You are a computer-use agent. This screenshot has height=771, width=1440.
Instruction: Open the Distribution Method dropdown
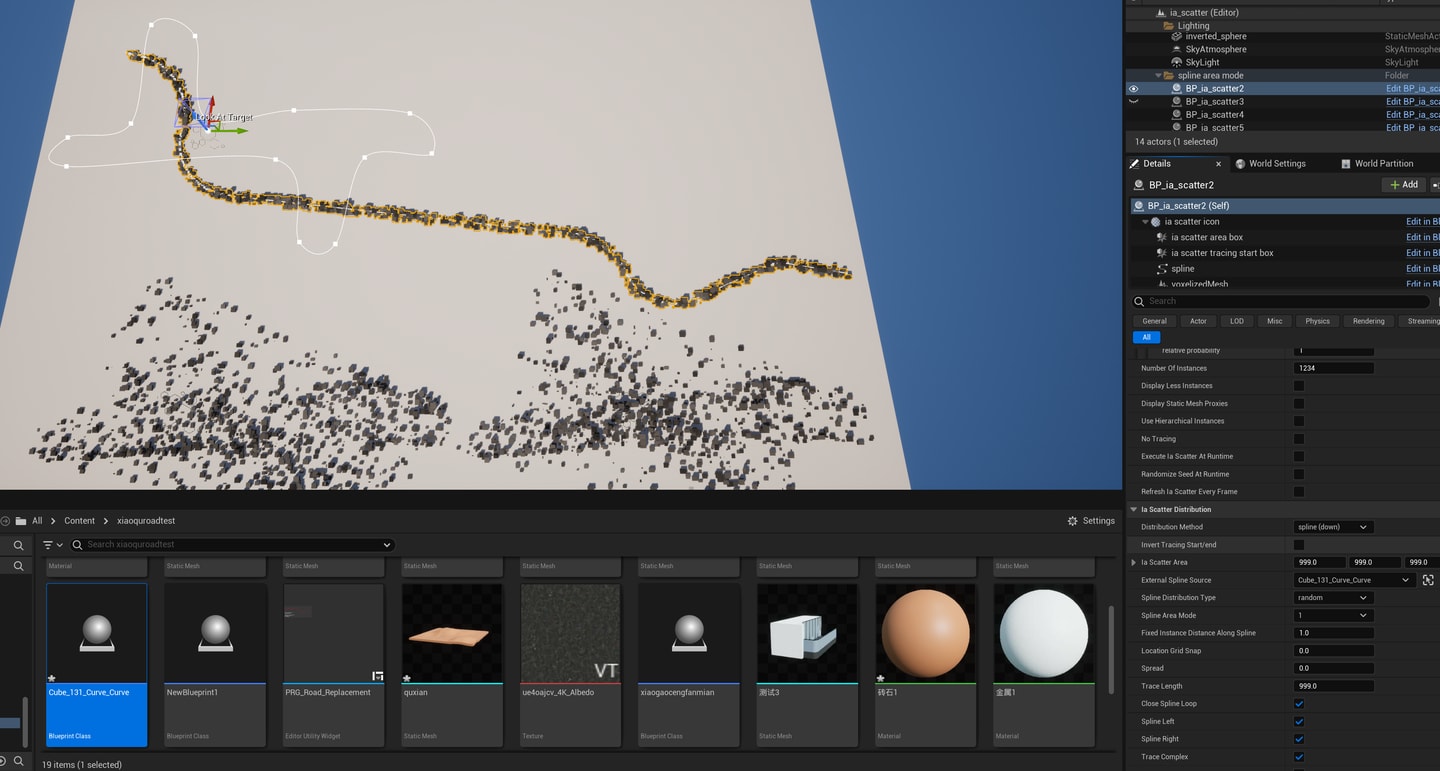click(x=1333, y=527)
